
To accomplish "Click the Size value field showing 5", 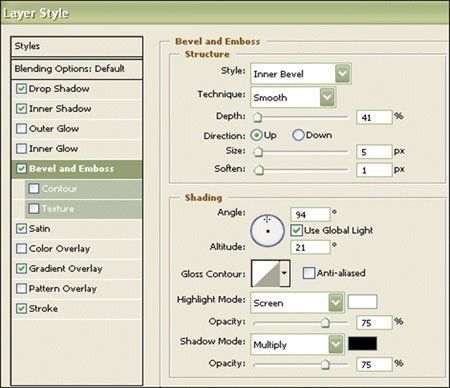I will click(x=374, y=152).
